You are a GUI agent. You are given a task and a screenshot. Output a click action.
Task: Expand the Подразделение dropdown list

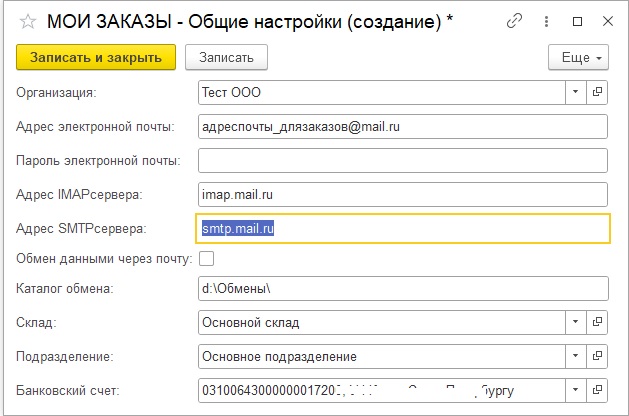point(576,356)
